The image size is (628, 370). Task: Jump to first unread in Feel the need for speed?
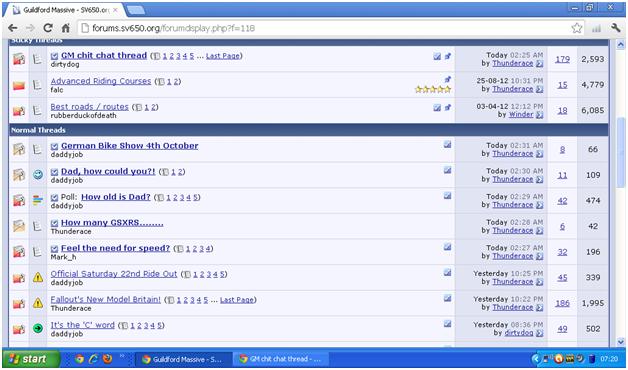pyautogui.click(x=54, y=249)
